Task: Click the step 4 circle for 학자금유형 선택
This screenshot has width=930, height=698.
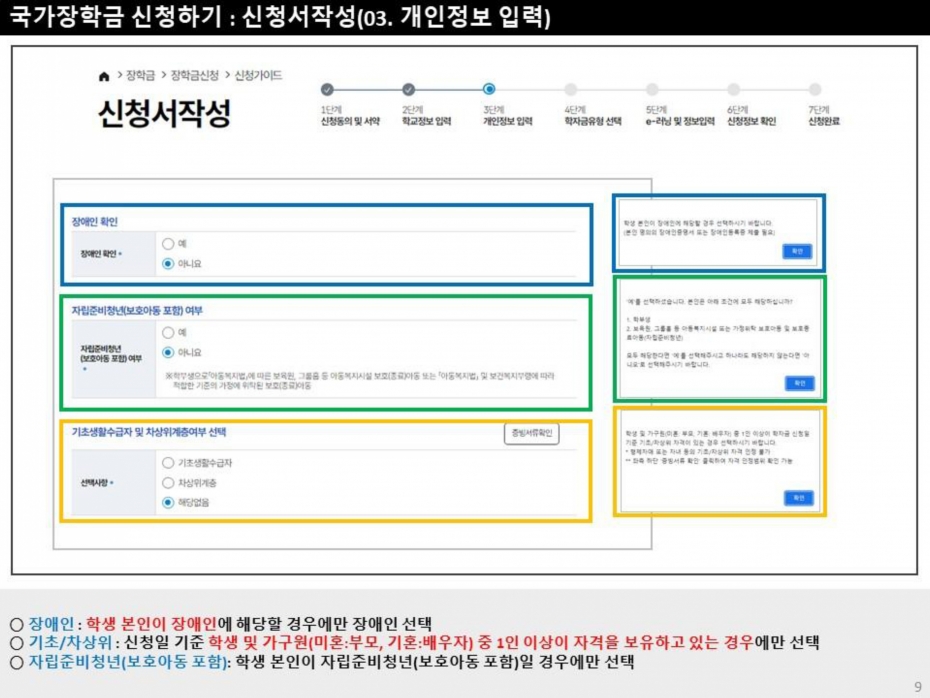Action: coord(571,90)
